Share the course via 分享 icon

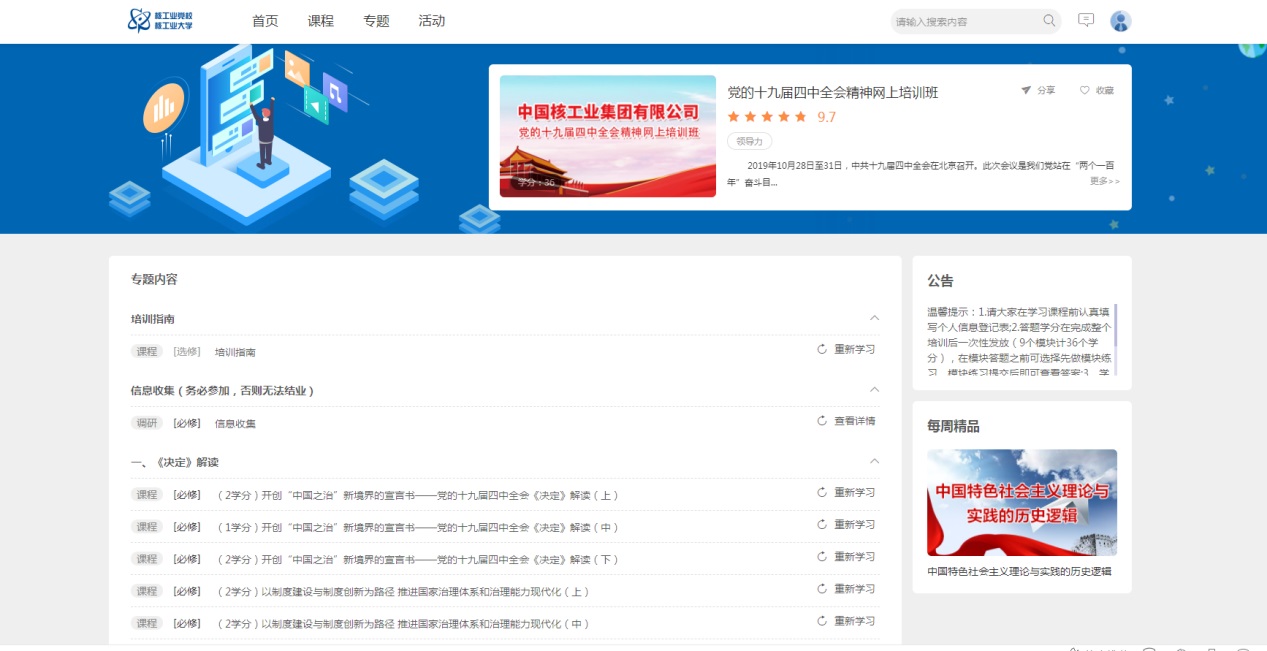(x=1038, y=90)
